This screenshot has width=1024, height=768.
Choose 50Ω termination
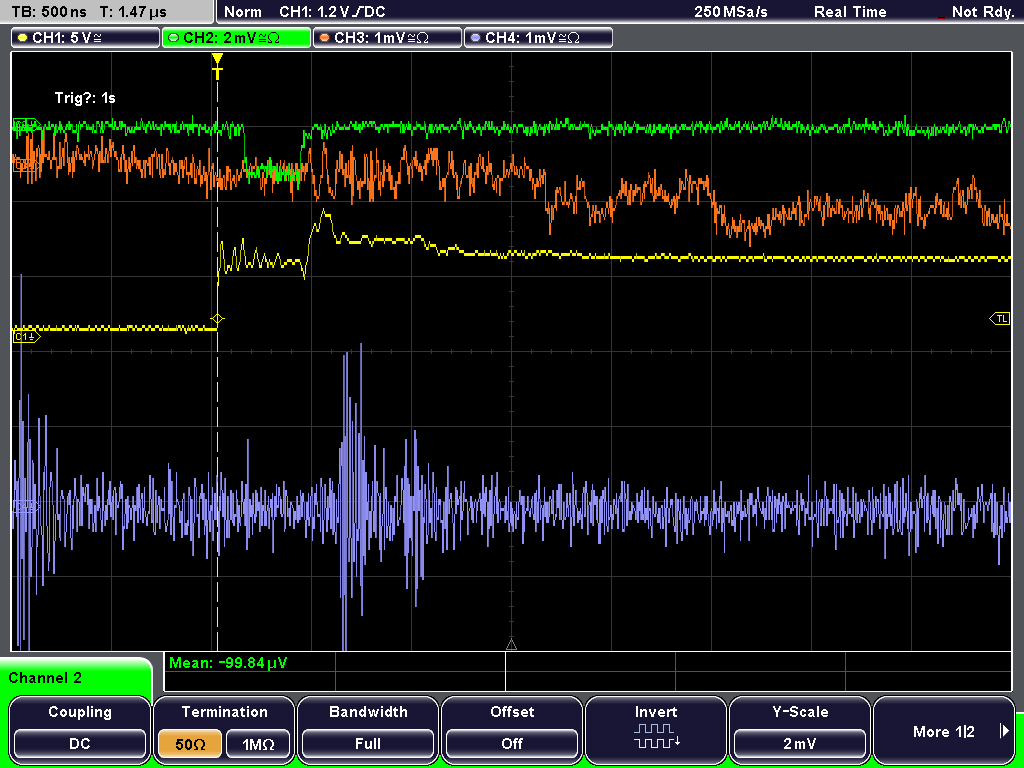click(x=189, y=744)
